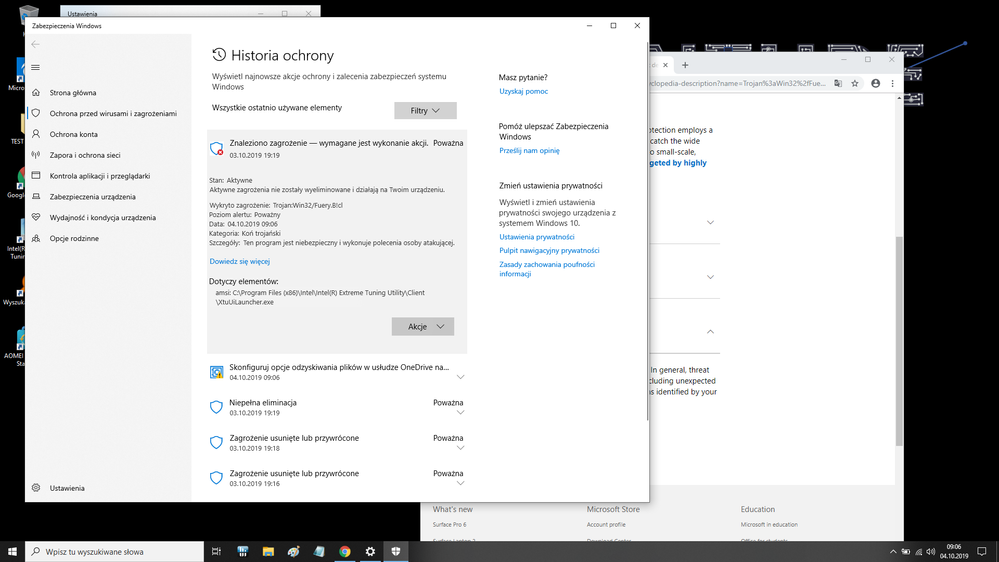Open the Akcje dropdown button
The height and width of the screenshot is (562, 999).
(423, 326)
